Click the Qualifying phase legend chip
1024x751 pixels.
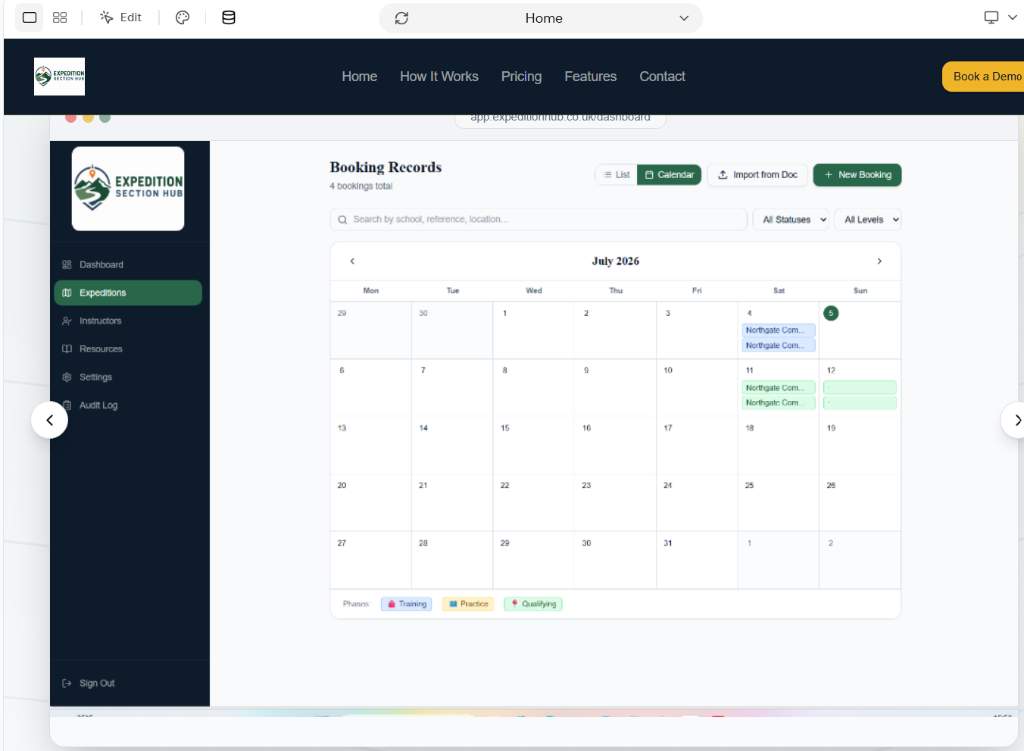tap(533, 604)
